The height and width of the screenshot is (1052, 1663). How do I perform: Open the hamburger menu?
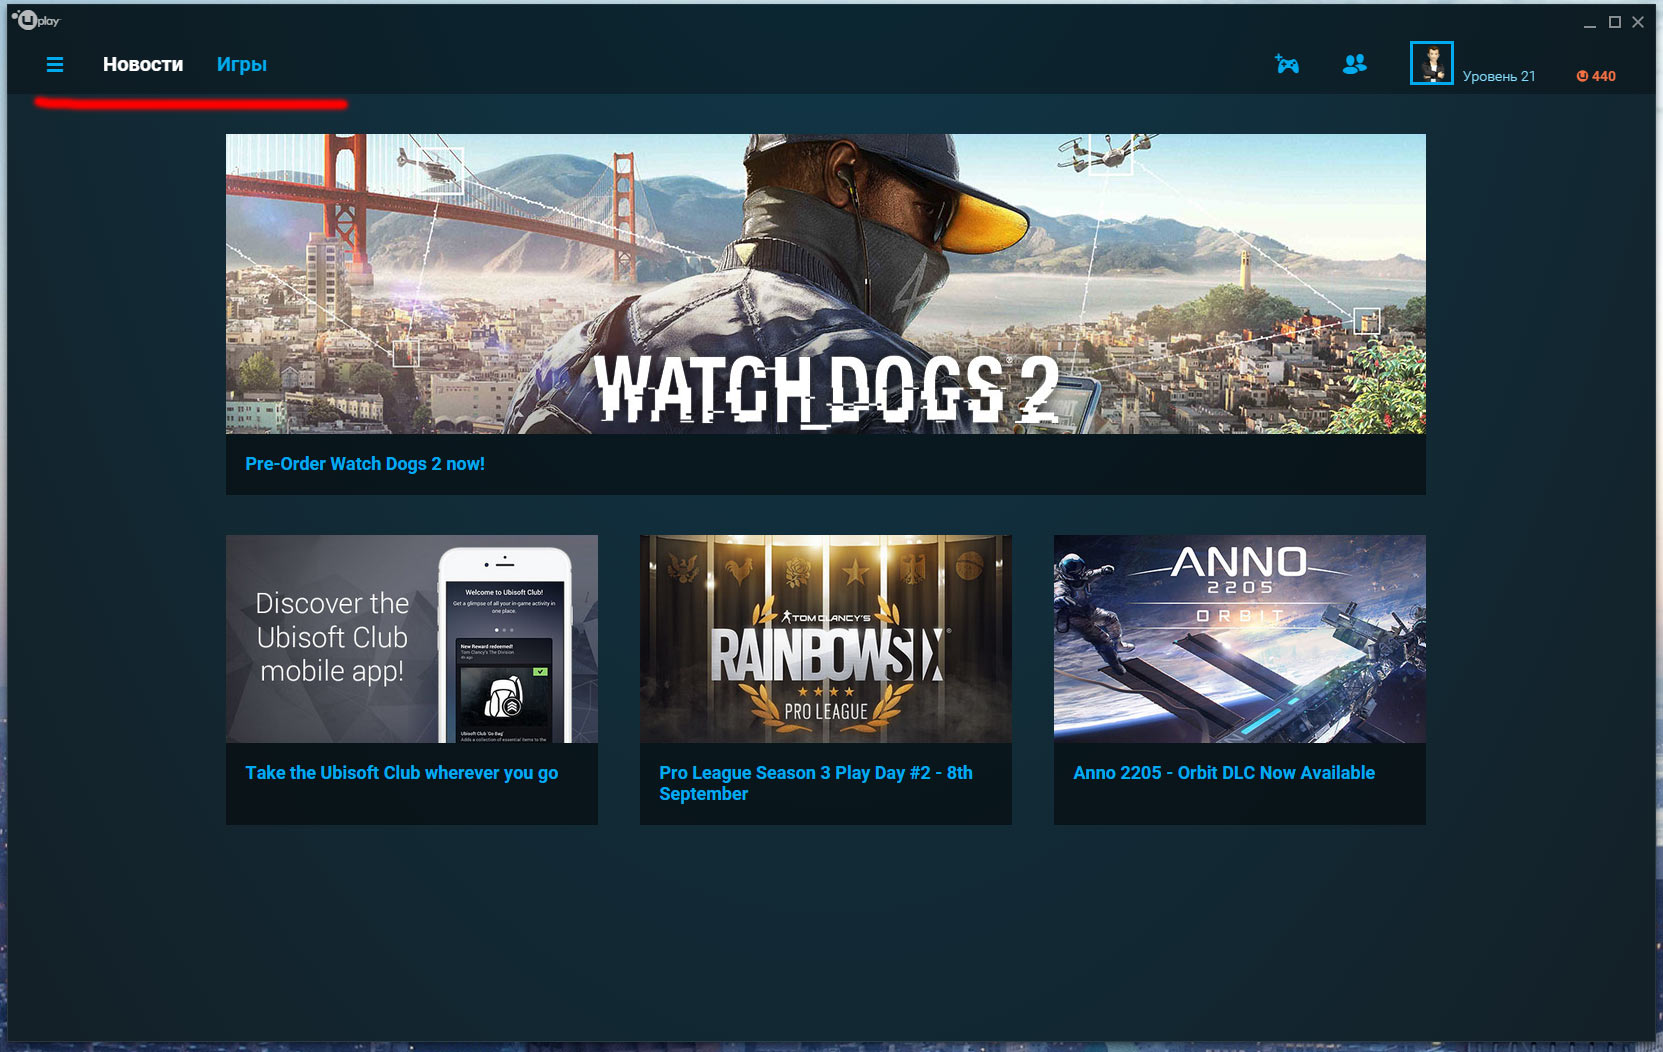[55, 65]
